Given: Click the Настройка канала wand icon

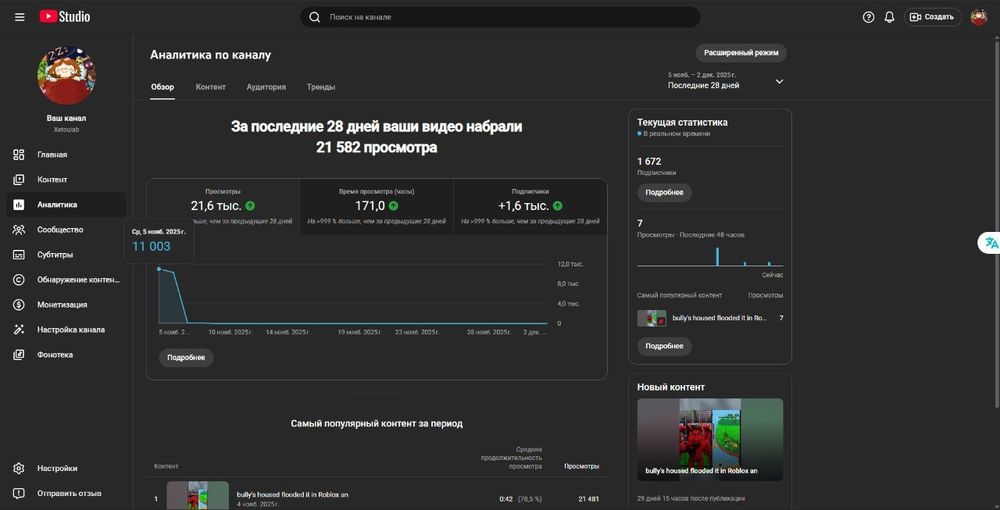Looking at the screenshot, I should click(18, 330).
